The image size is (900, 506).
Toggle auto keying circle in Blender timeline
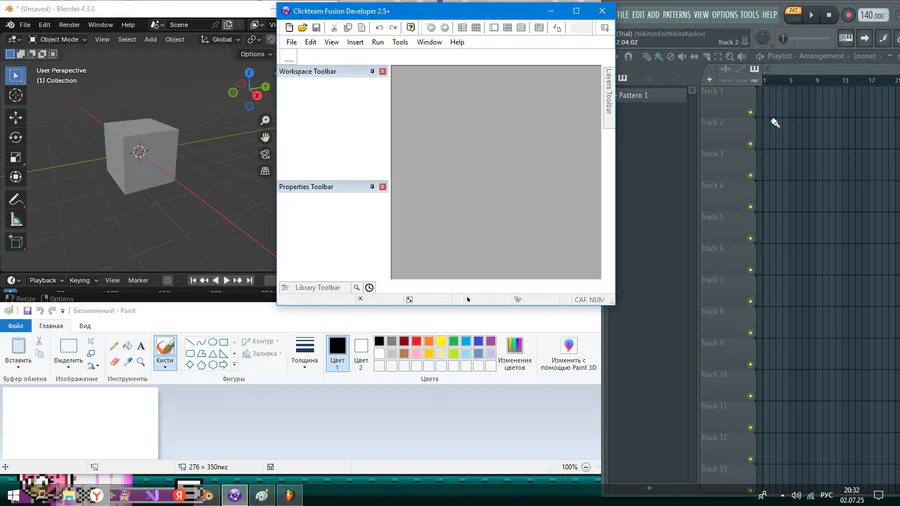(168, 280)
